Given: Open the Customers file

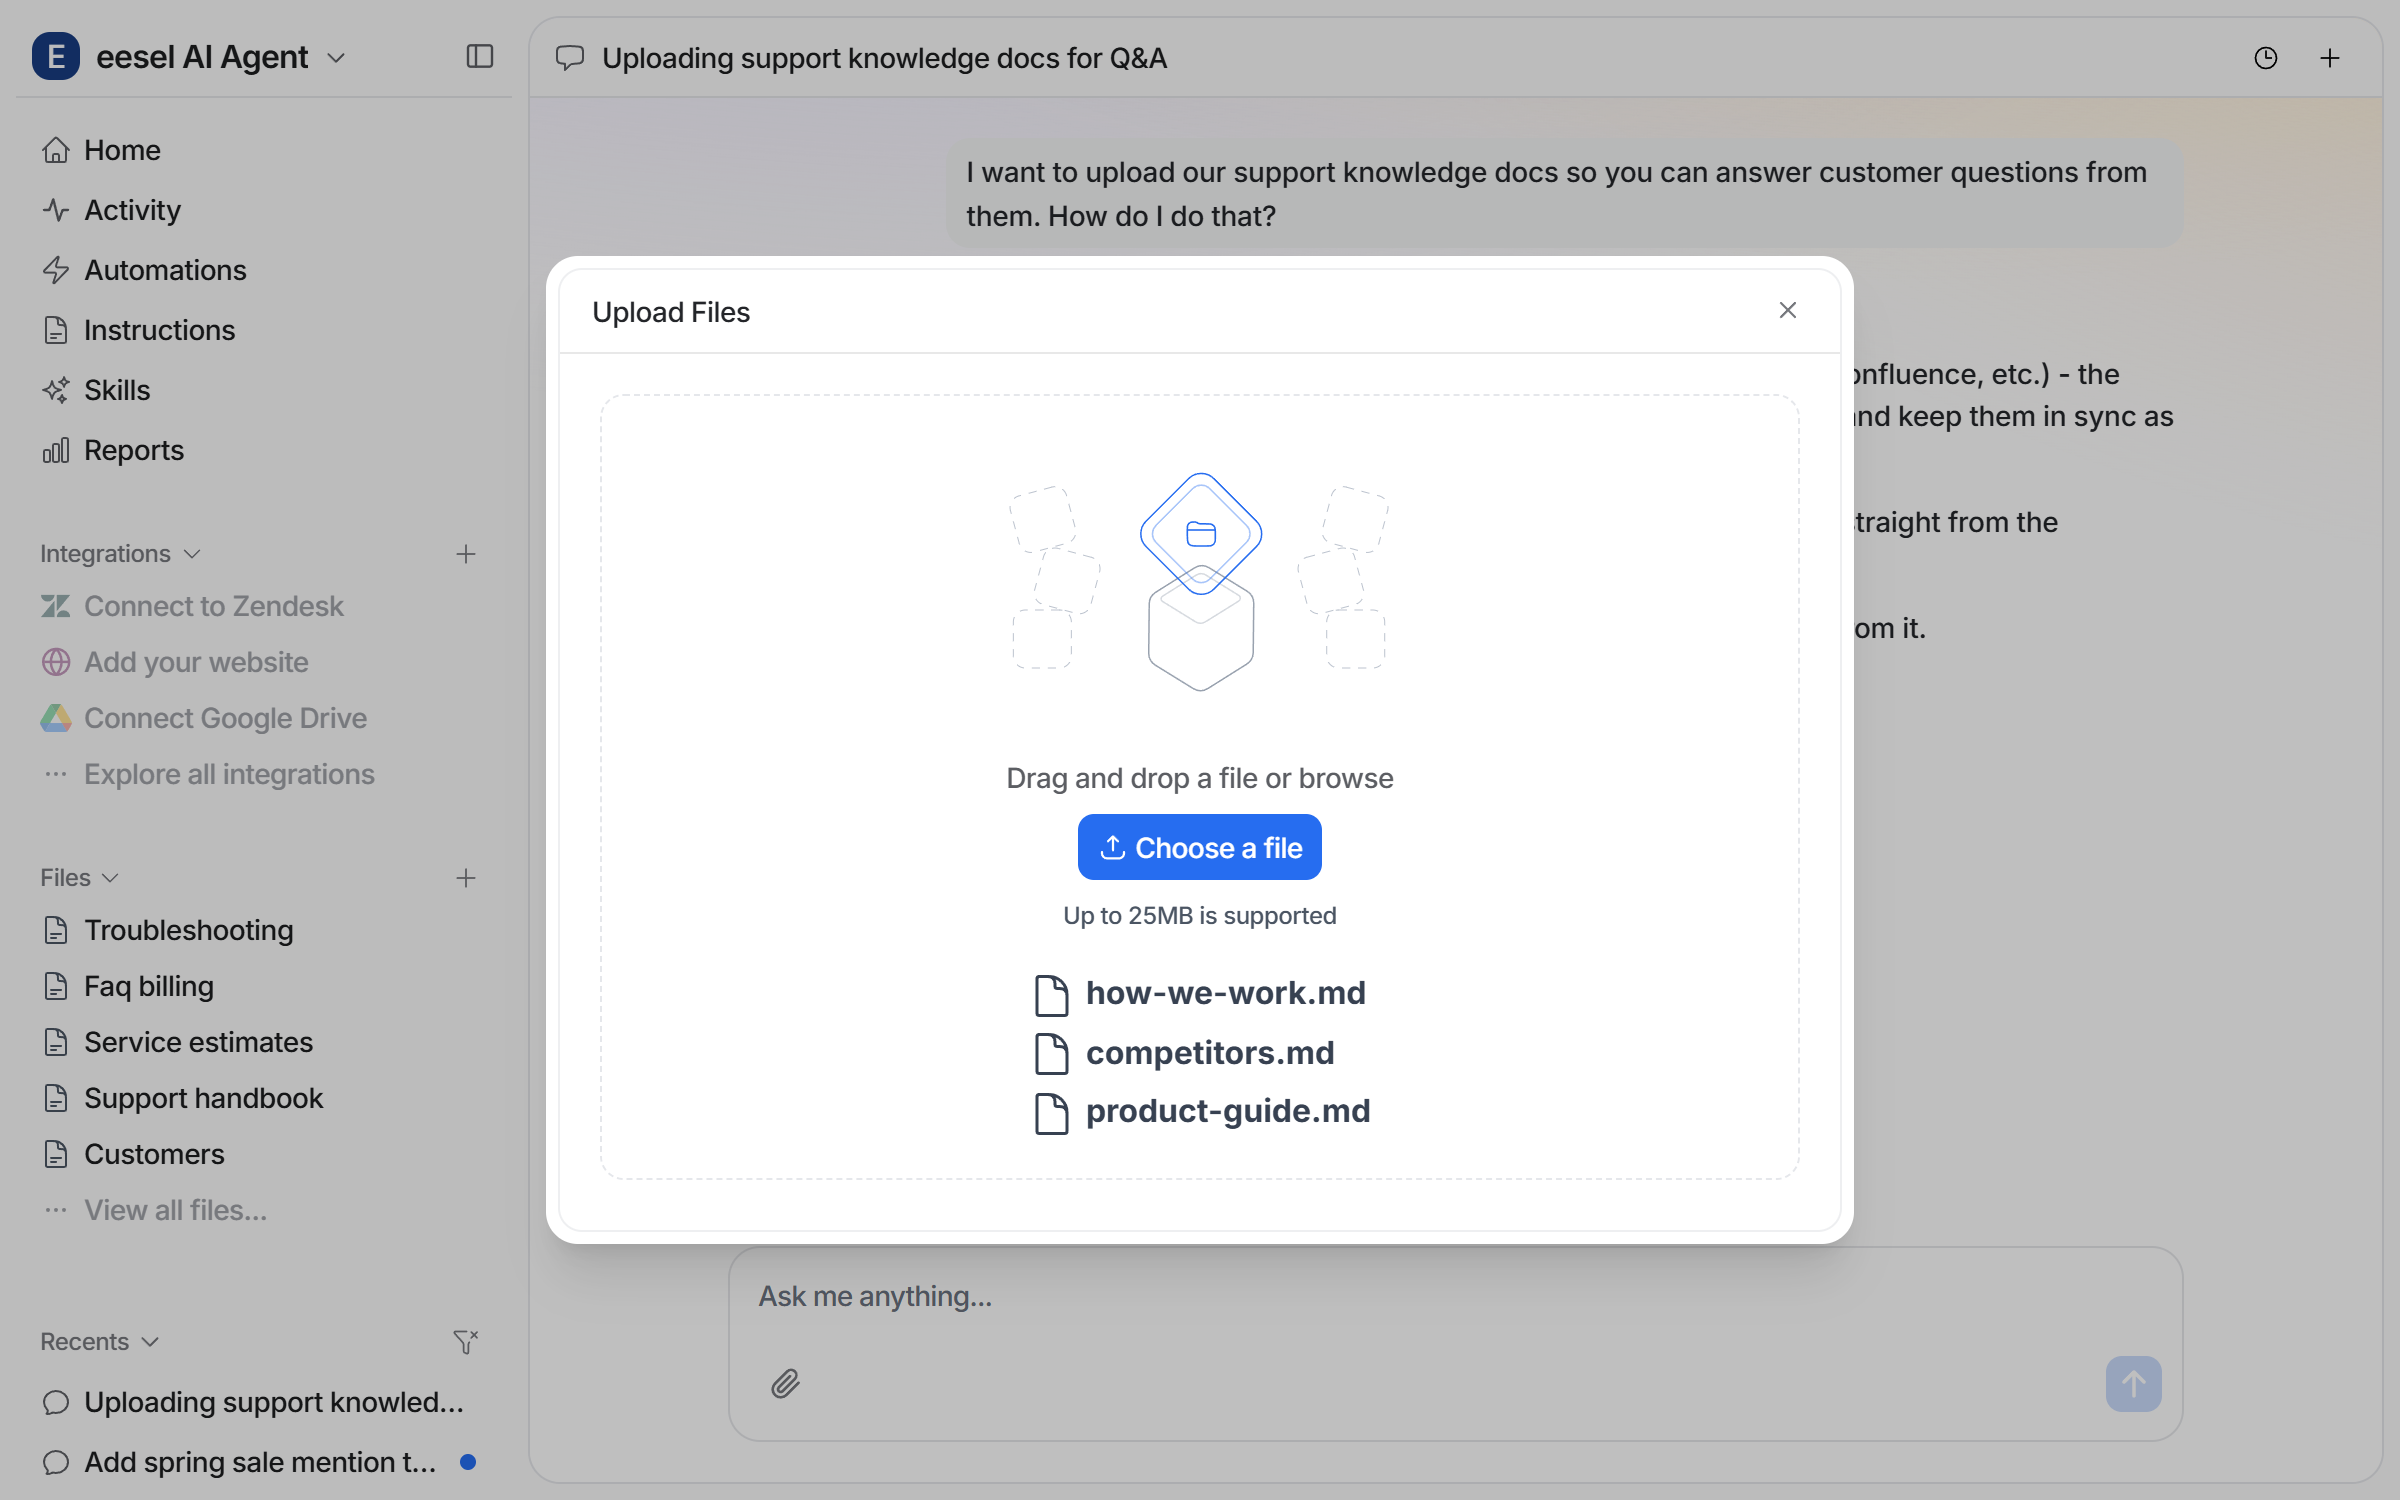Looking at the screenshot, I should 133,1154.
